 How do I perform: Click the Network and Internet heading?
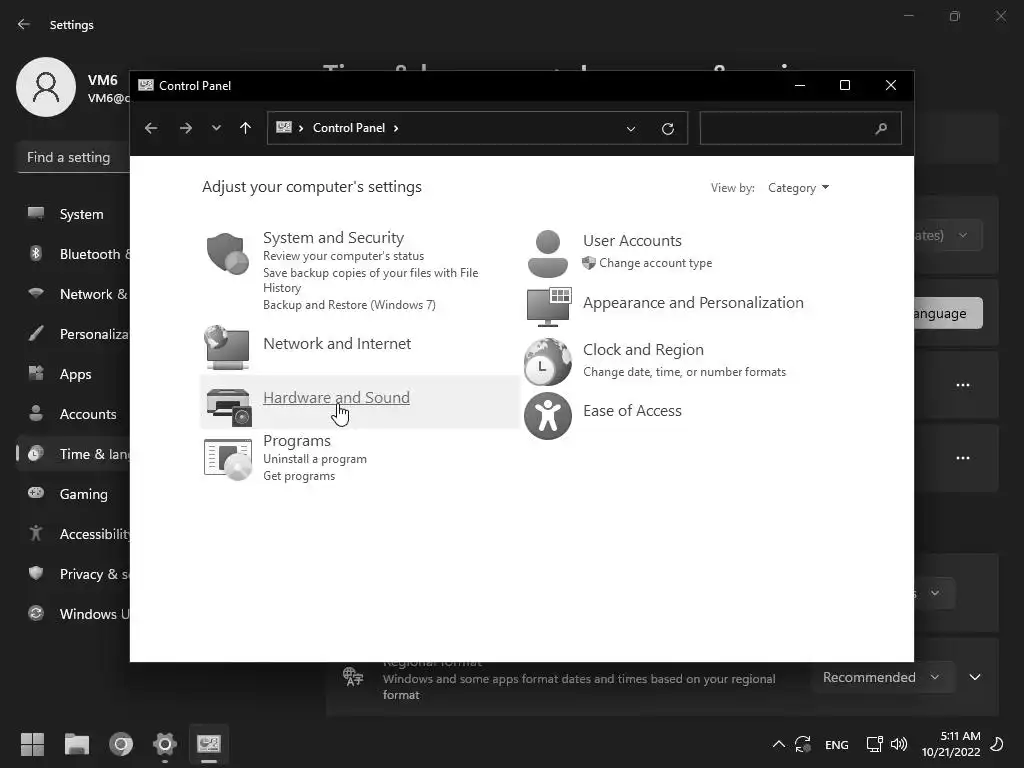point(337,344)
